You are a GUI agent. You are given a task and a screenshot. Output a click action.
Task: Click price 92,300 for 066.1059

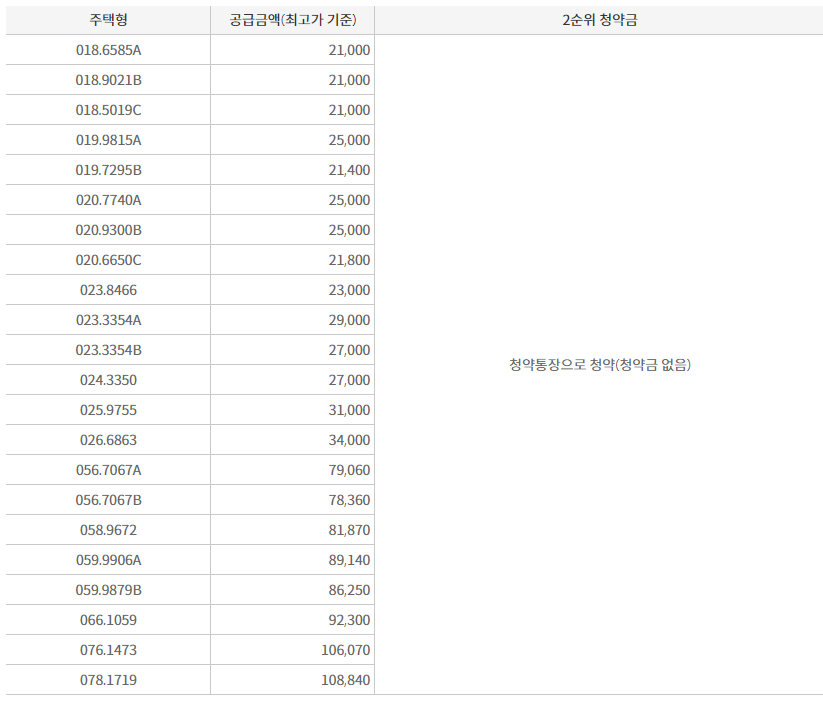[x=349, y=620]
